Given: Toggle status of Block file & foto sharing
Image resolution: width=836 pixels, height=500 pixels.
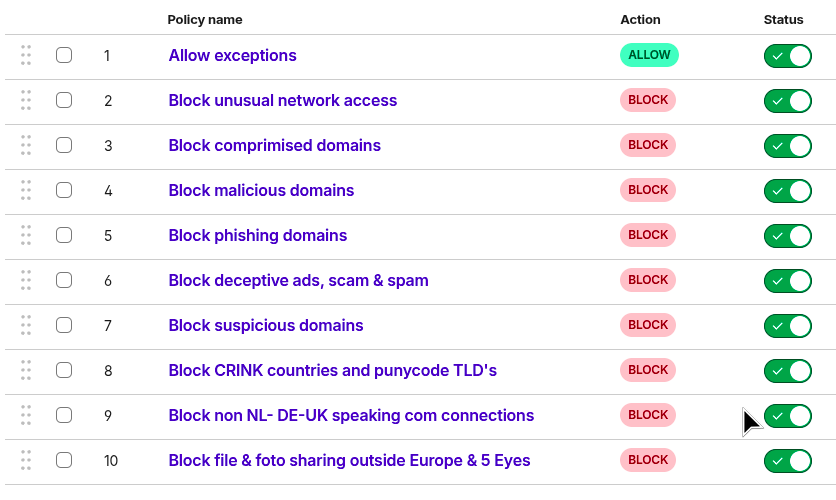Looking at the screenshot, I should point(787,461).
